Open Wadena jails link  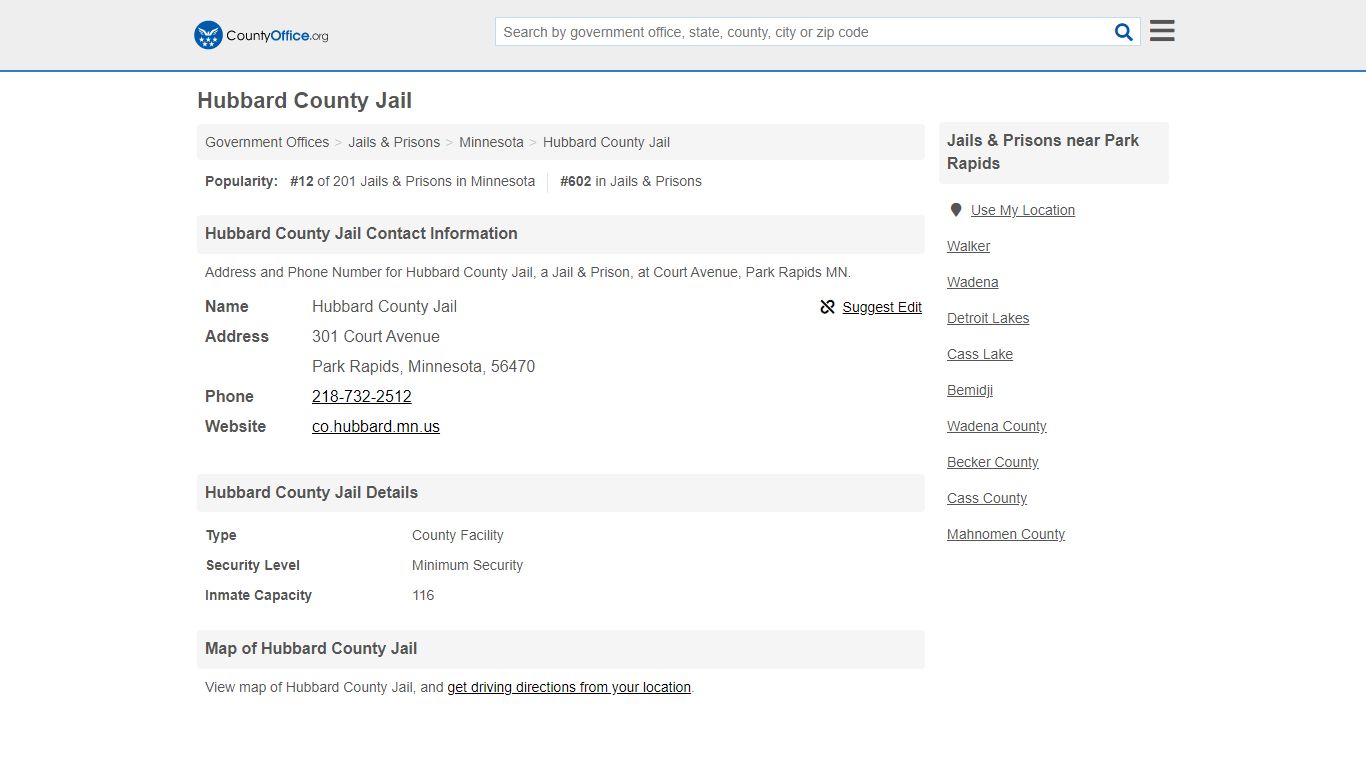[972, 282]
